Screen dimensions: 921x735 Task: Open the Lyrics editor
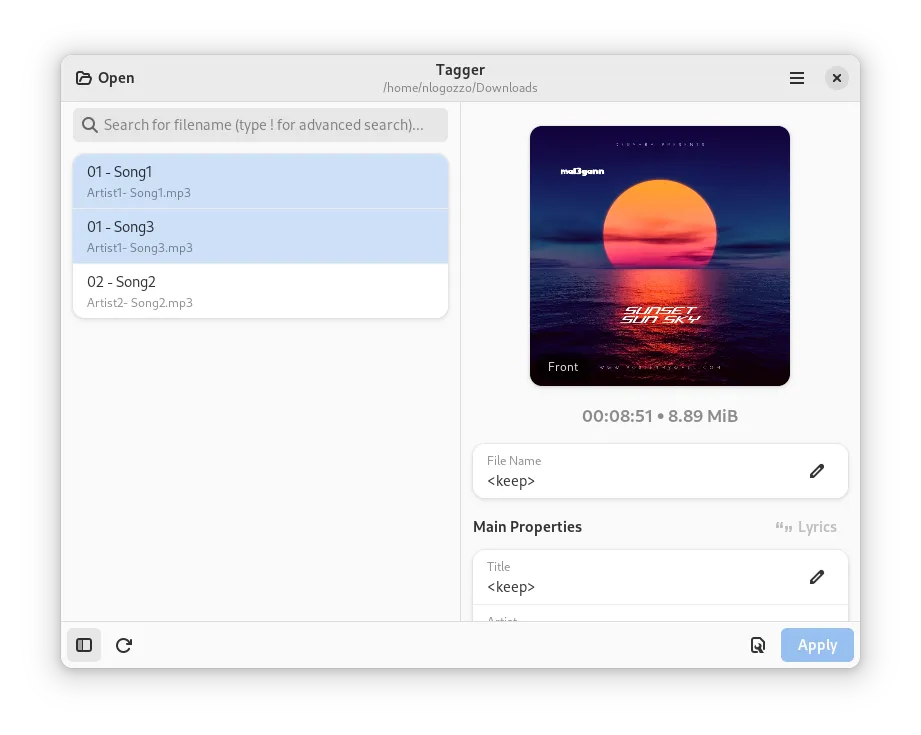coord(806,527)
